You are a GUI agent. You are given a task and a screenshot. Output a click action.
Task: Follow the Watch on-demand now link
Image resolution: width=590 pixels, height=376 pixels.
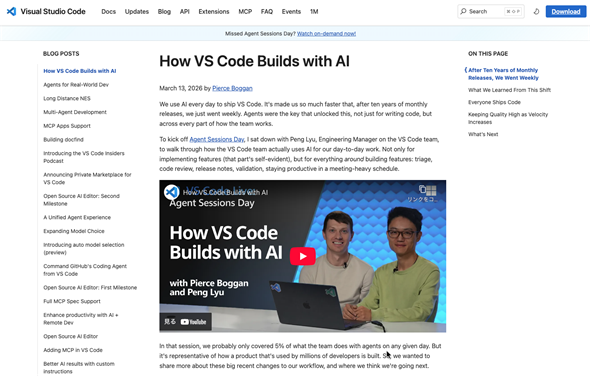click(x=326, y=33)
